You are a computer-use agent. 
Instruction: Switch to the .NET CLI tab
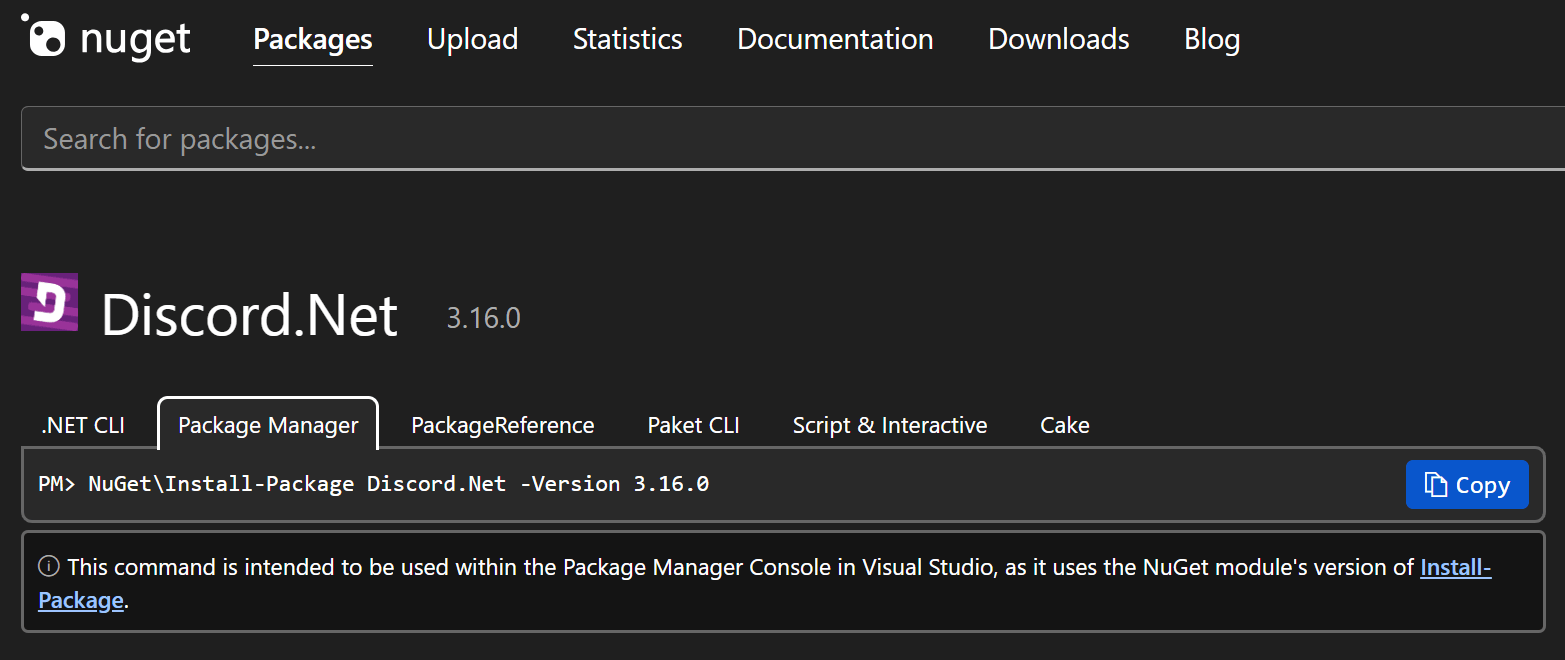(83, 425)
